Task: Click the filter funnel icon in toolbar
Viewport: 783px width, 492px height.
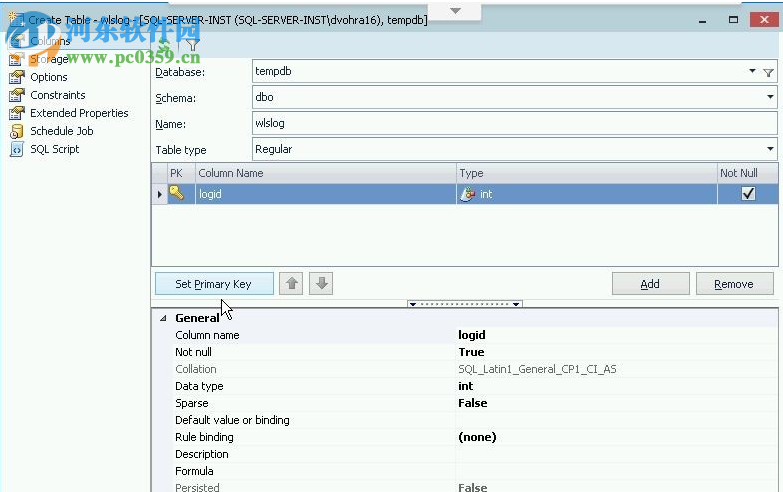Action: 193,44
